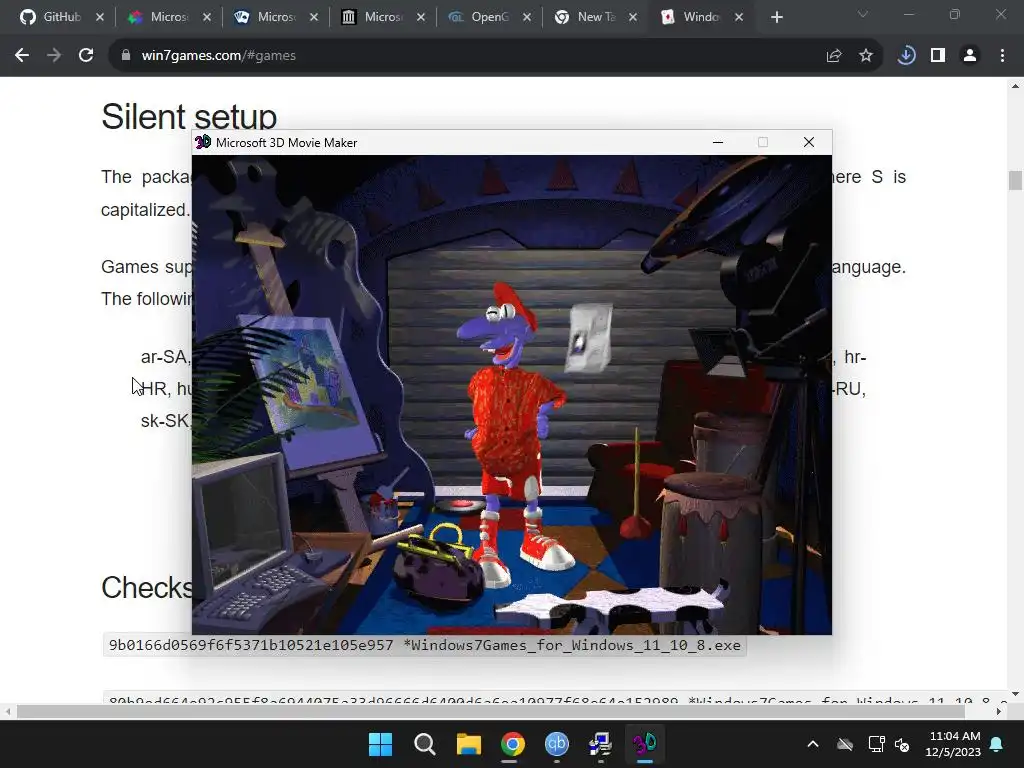Click the scroll right arrow on horizontal scrollbar
Image resolution: width=1024 pixels, height=768 pixels.
coord(999,711)
